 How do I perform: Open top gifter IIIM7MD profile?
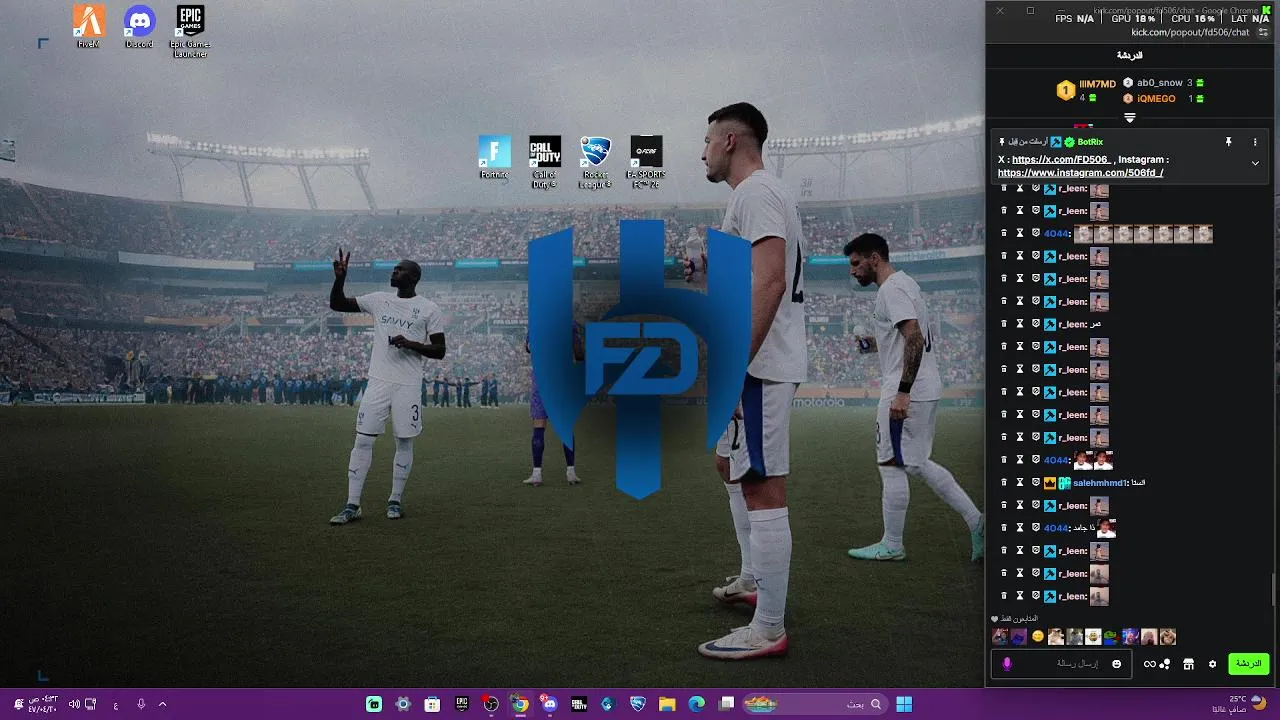point(1097,84)
